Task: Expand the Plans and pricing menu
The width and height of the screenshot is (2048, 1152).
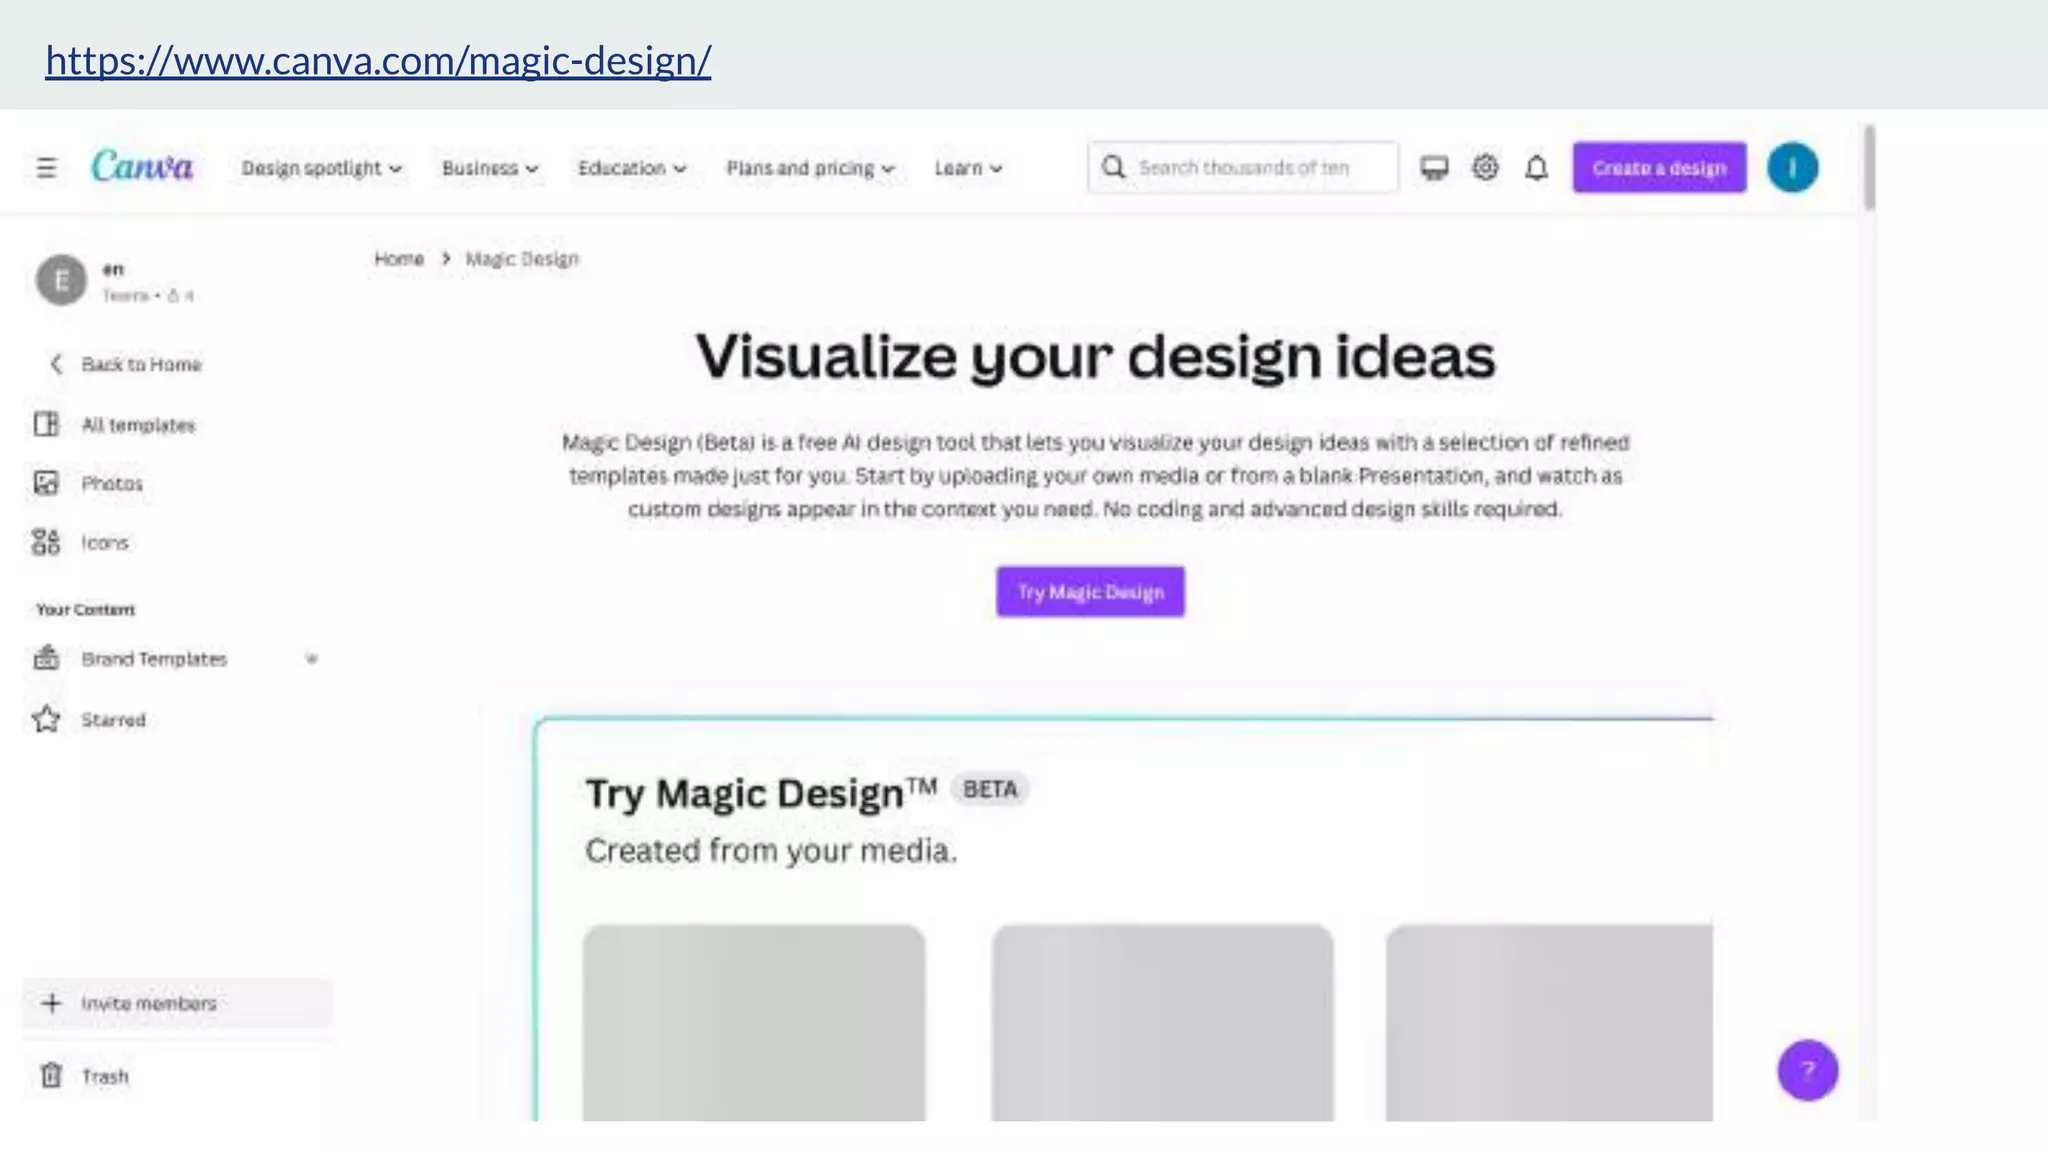Action: [810, 168]
